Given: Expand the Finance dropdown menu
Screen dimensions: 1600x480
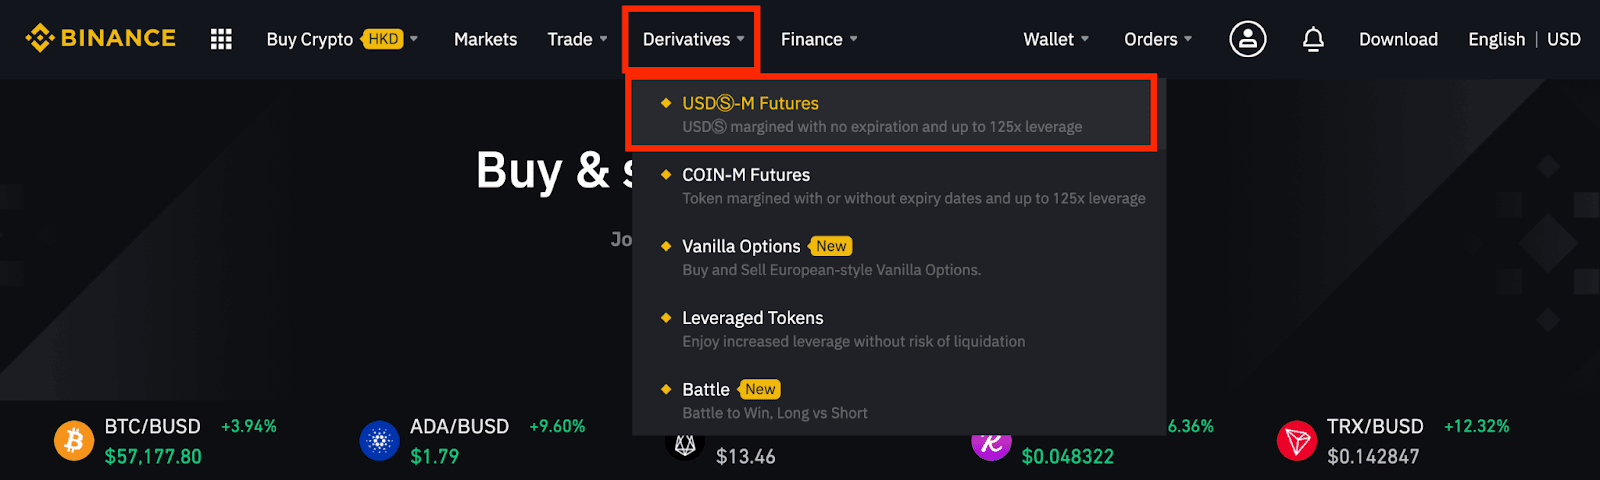Looking at the screenshot, I should point(819,39).
